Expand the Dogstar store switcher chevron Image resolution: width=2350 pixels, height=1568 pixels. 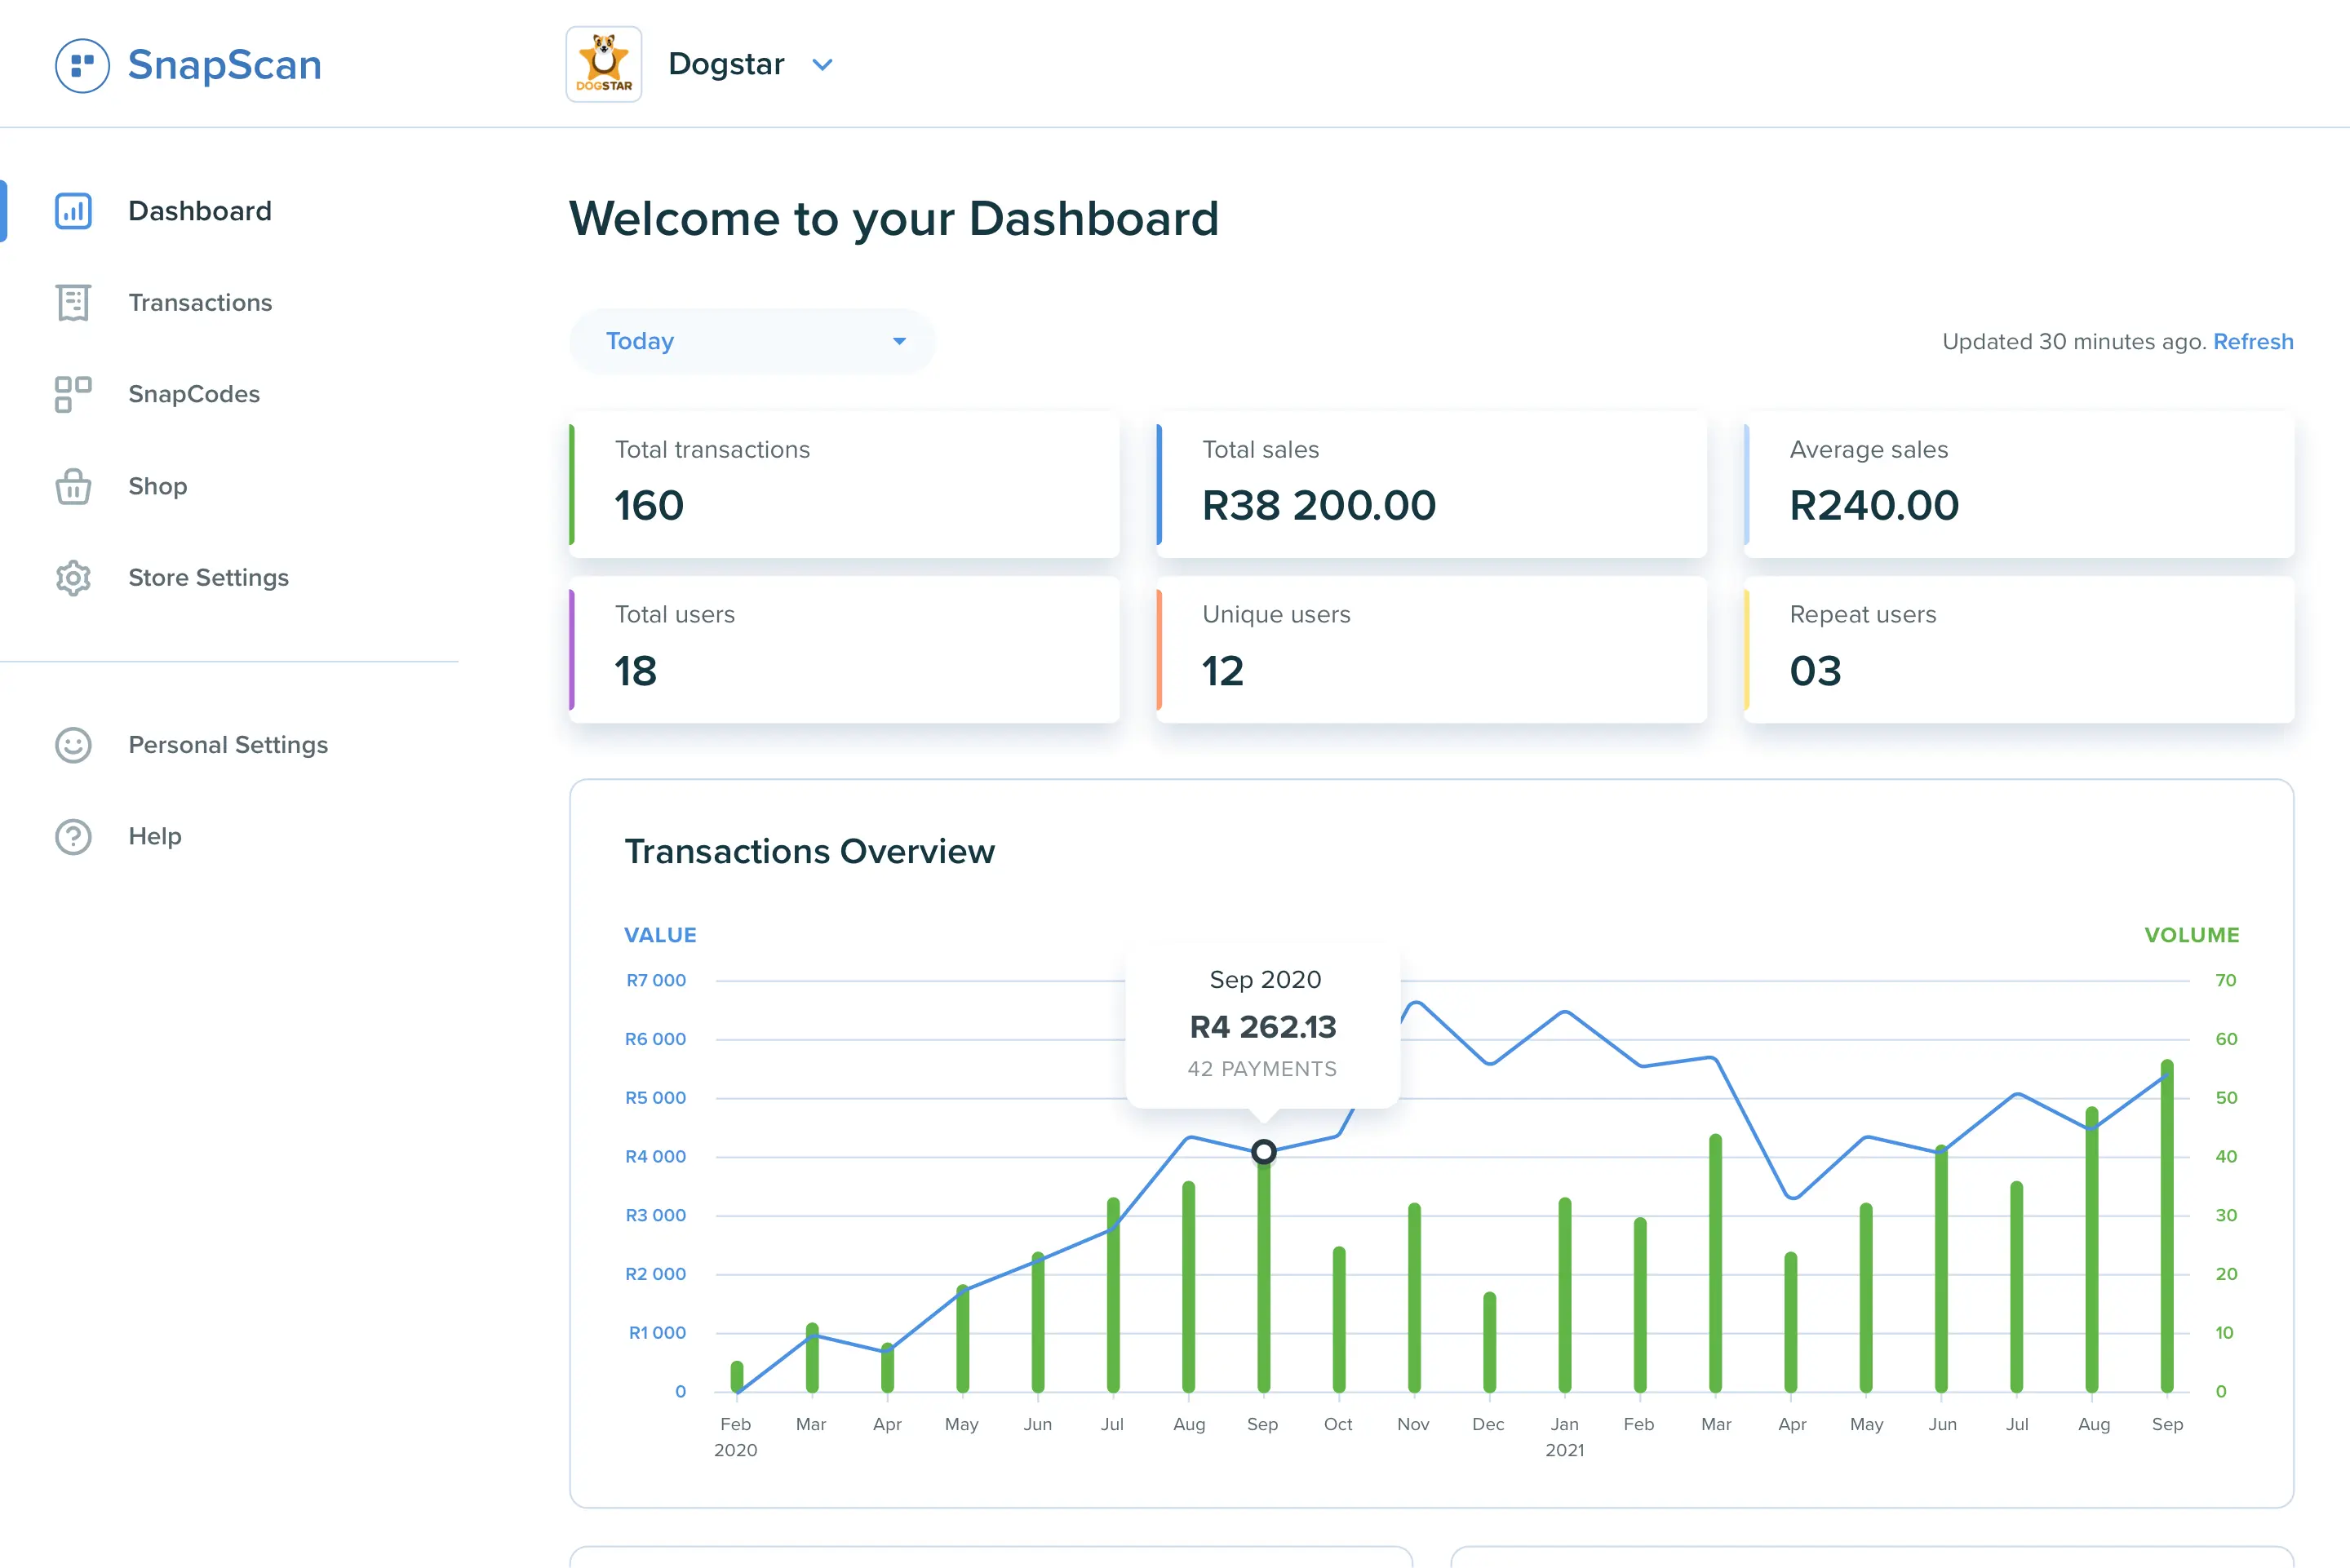click(822, 64)
